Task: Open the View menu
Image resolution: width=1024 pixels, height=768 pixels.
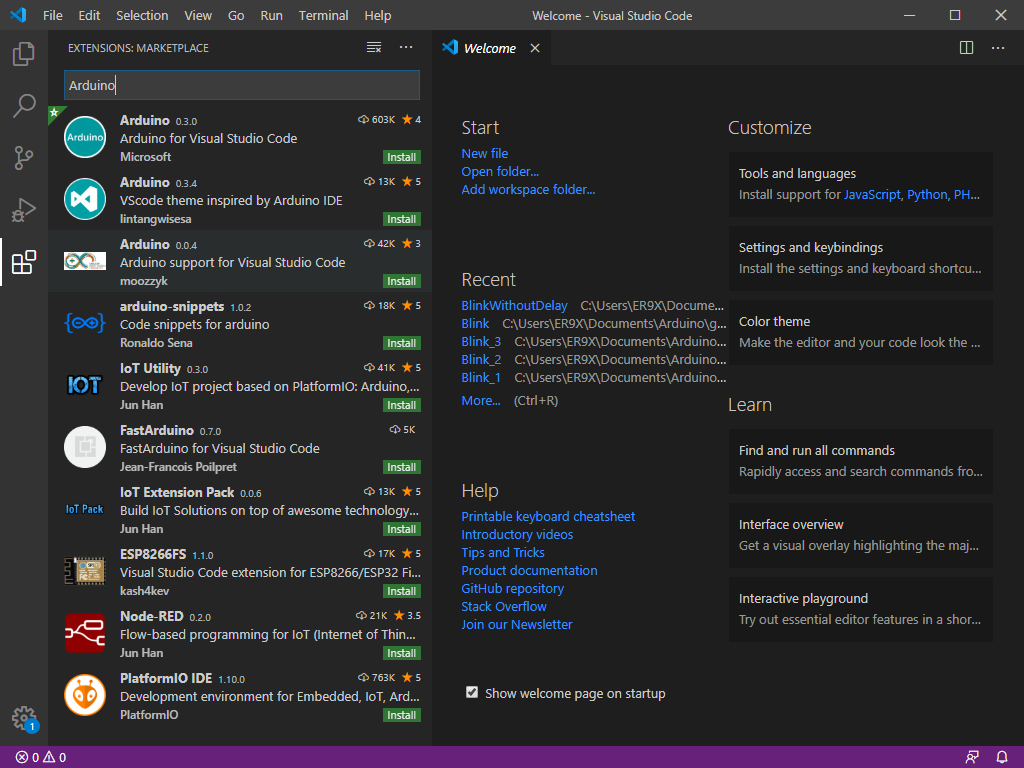Action: [x=198, y=16]
